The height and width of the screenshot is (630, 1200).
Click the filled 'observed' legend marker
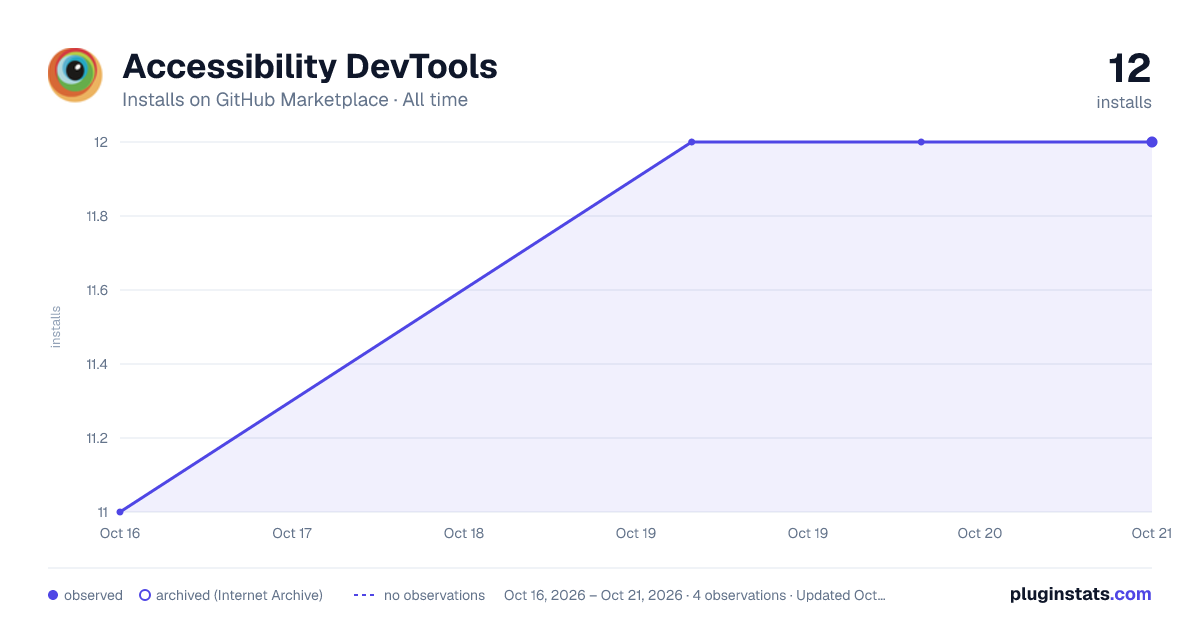(53, 595)
